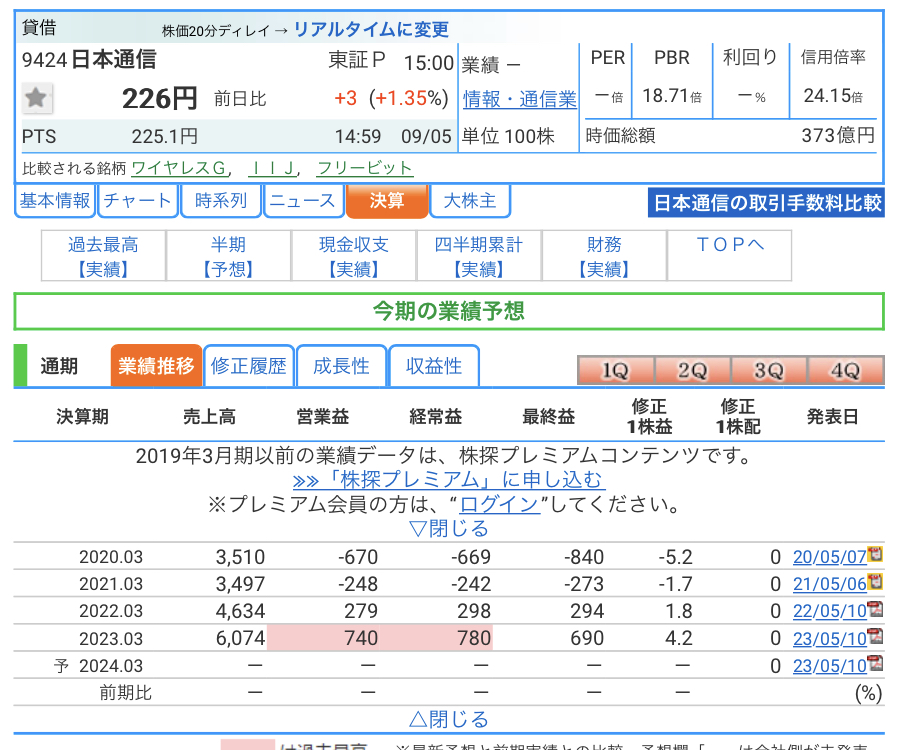This screenshot has height=750, width=900.
Task: Open 21/05/06 announcement date link
Action: [829, 584]
